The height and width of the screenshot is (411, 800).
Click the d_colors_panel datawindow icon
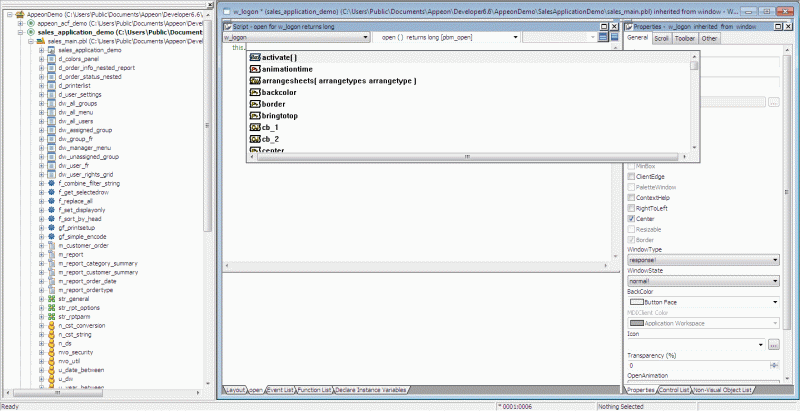51,59
